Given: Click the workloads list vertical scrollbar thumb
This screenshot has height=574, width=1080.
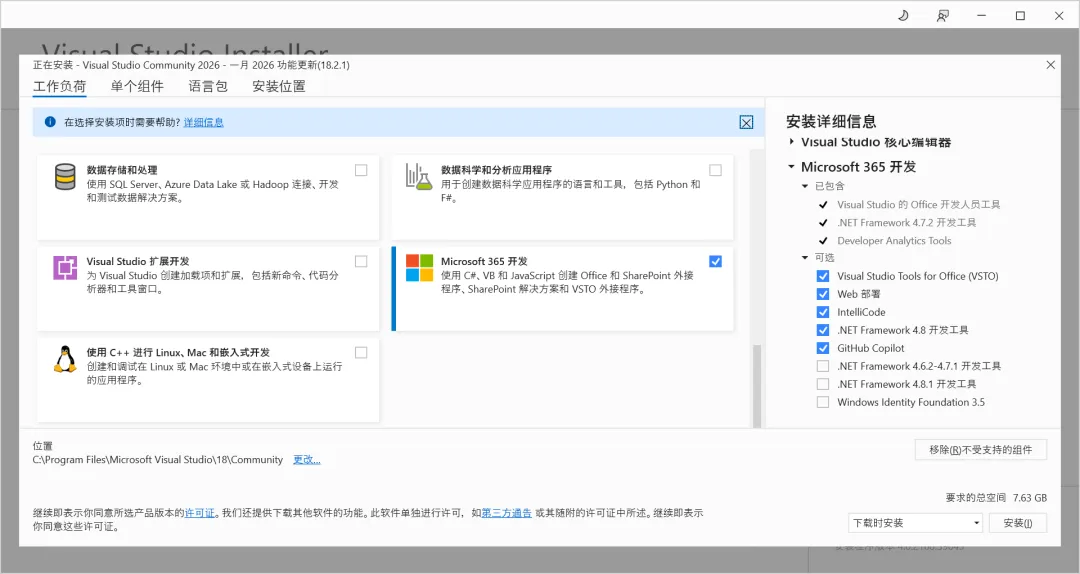Looking at the screenshot, I should [757, 386].
